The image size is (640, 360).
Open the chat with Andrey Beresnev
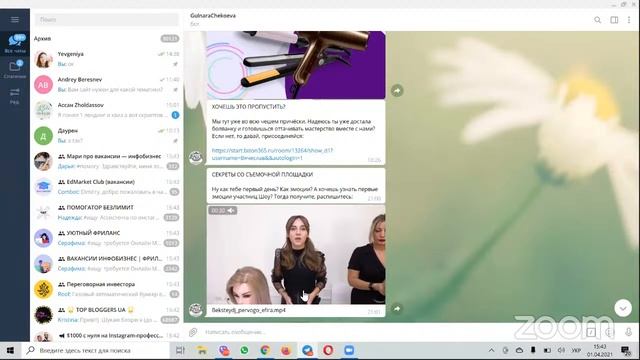click(107, 84)
